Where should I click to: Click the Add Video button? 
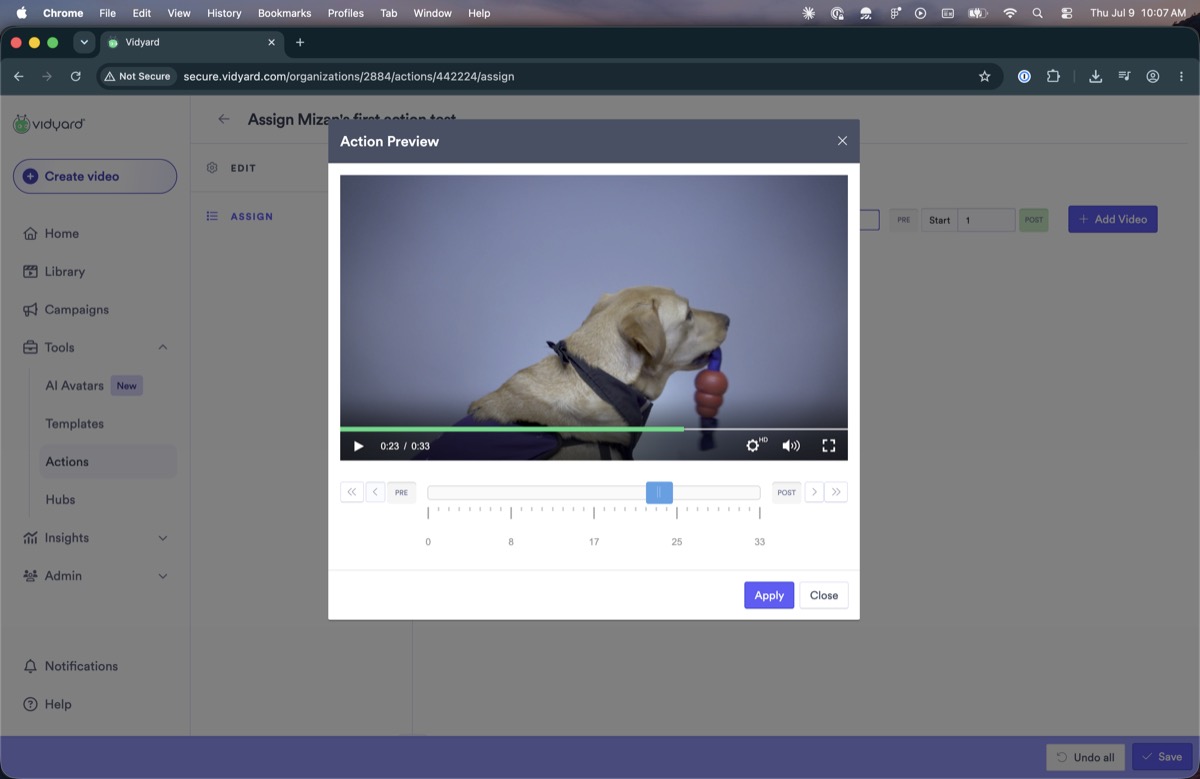pos(1113,219)
